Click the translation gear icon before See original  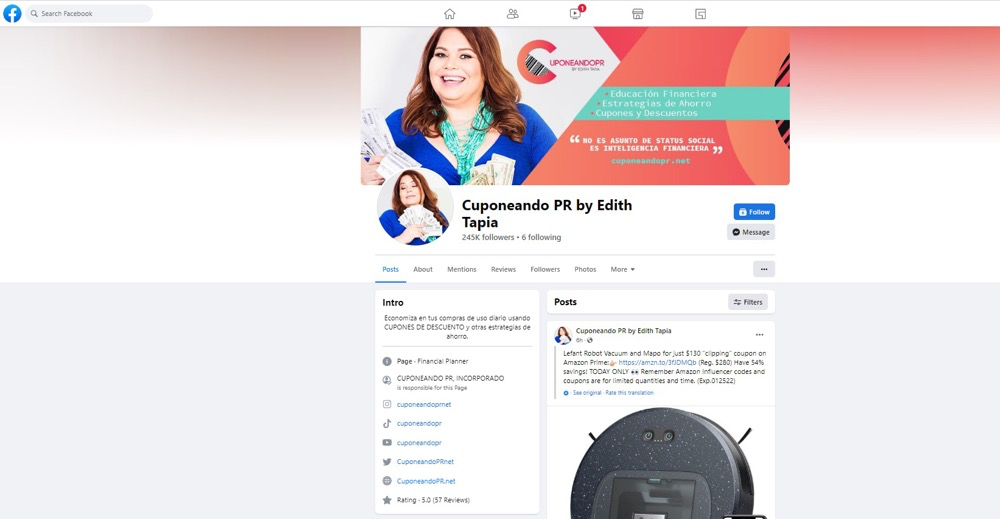pyautogui.click(x=566, y=393)
